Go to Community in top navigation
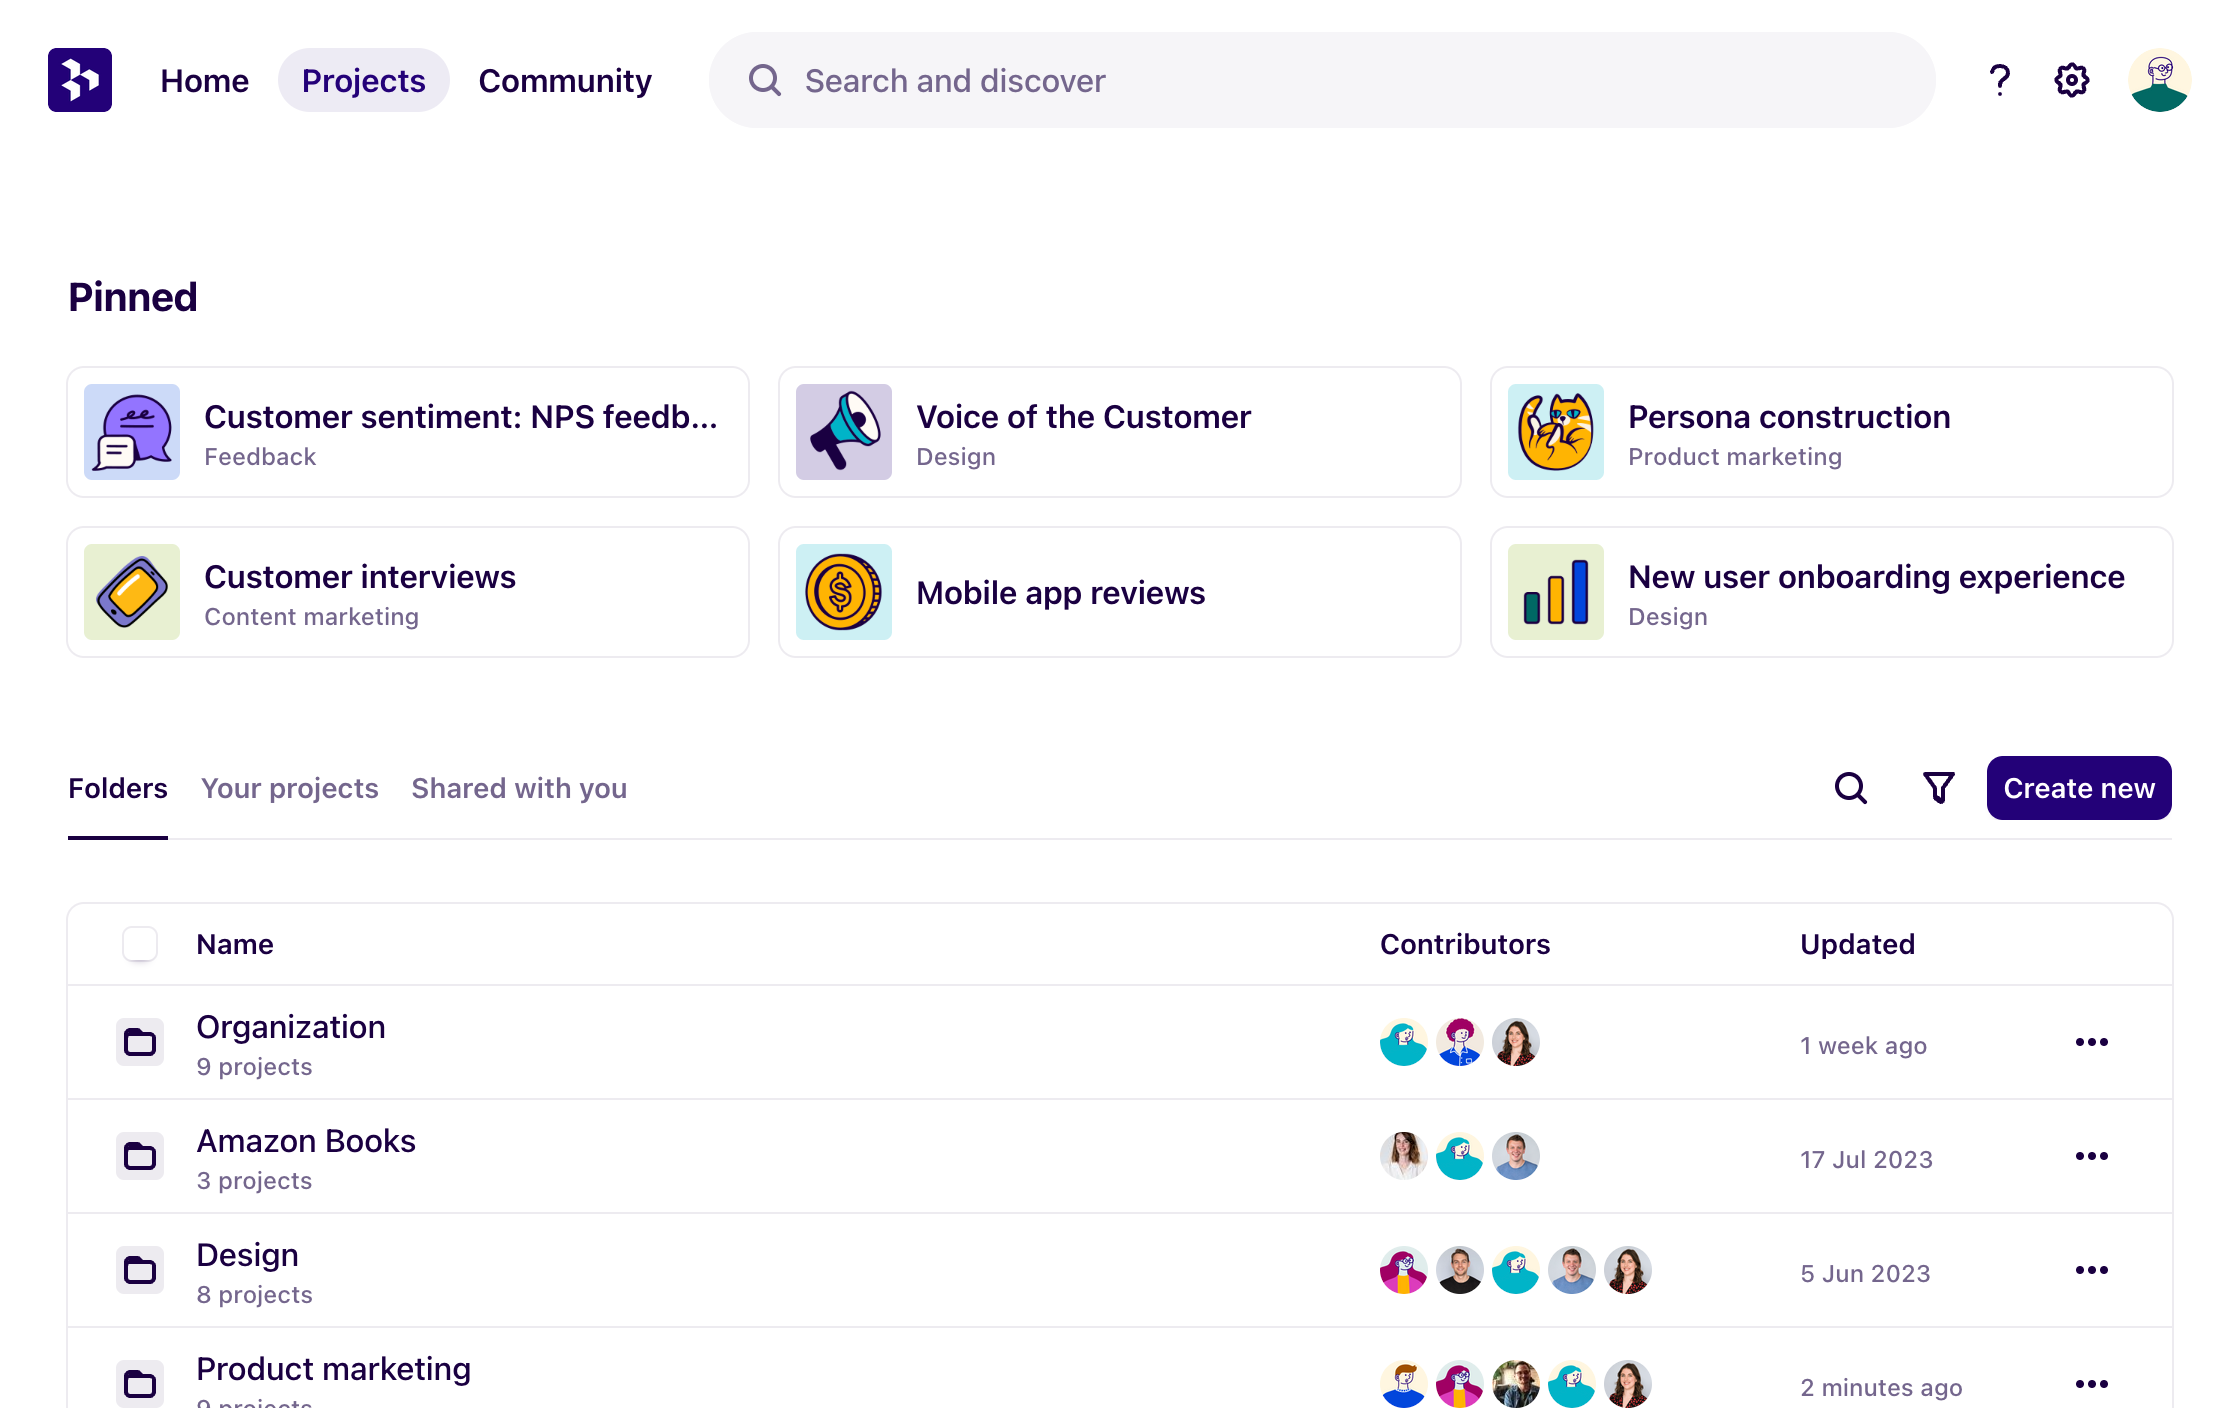 click(x=564, y=80)
